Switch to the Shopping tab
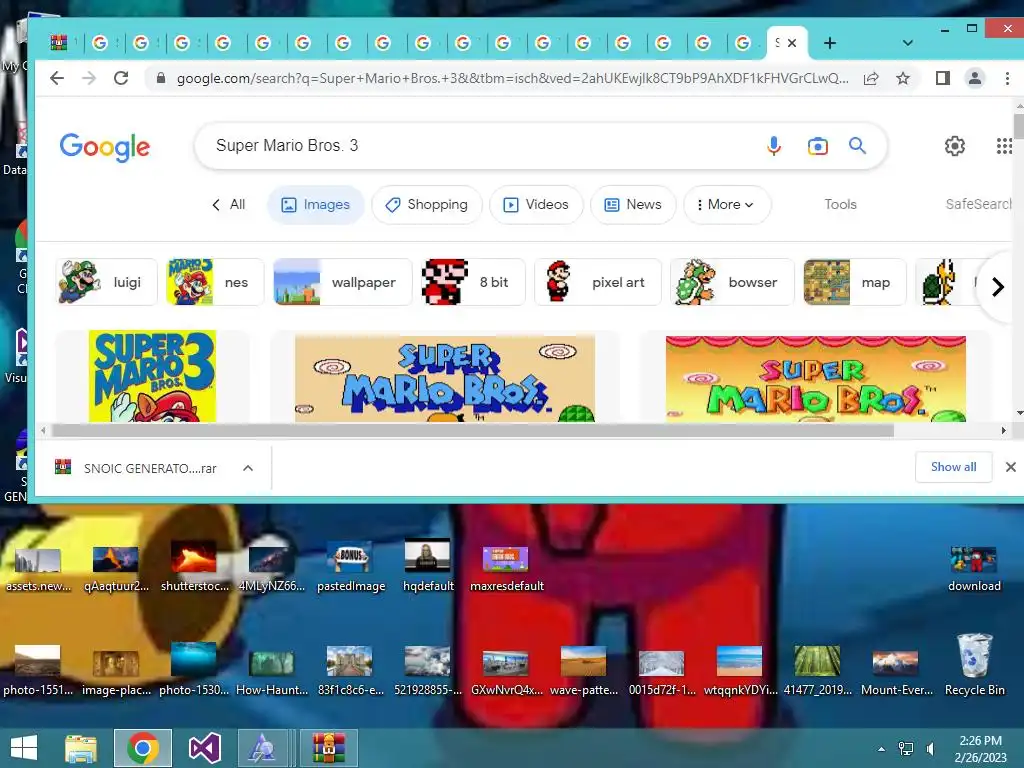 click(x=426, y=204)
